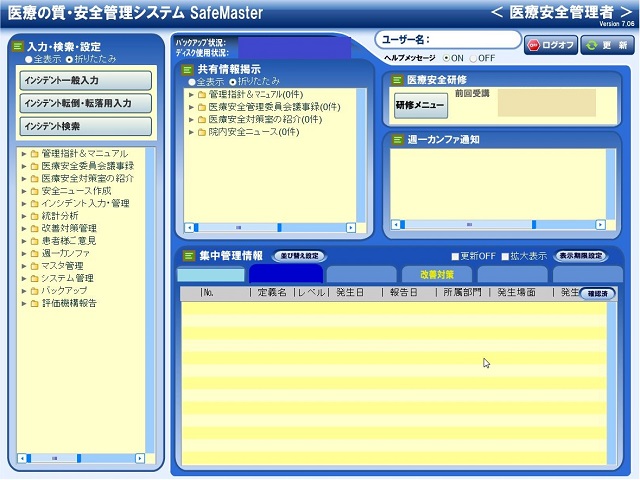Screen dimensions: 640x480
Task: Click the 更新 refresh button
Action: click(608, 45)
